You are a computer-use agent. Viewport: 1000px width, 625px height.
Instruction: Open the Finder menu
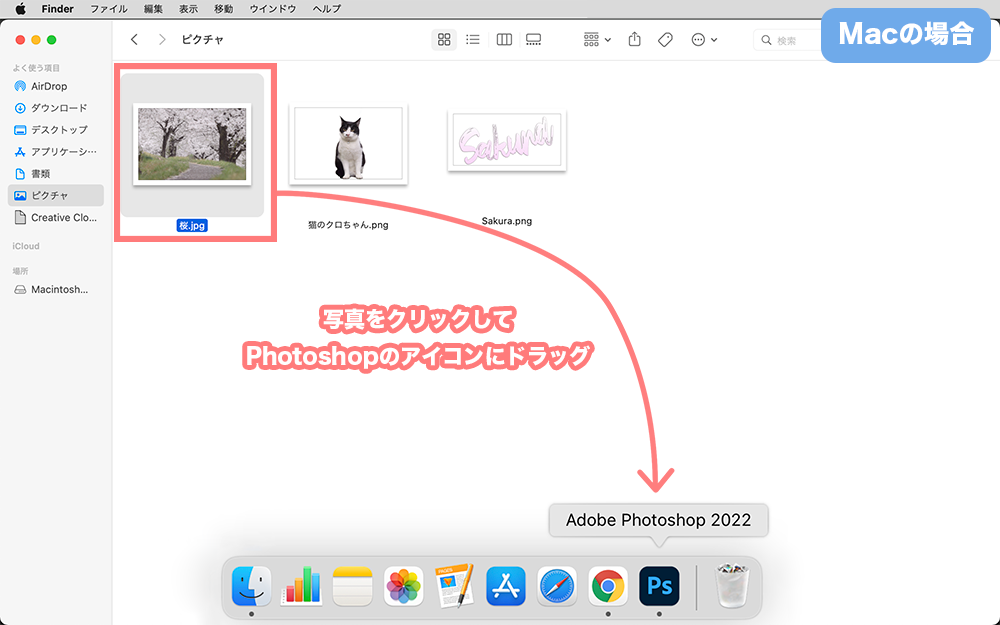[x=57, y=9]
